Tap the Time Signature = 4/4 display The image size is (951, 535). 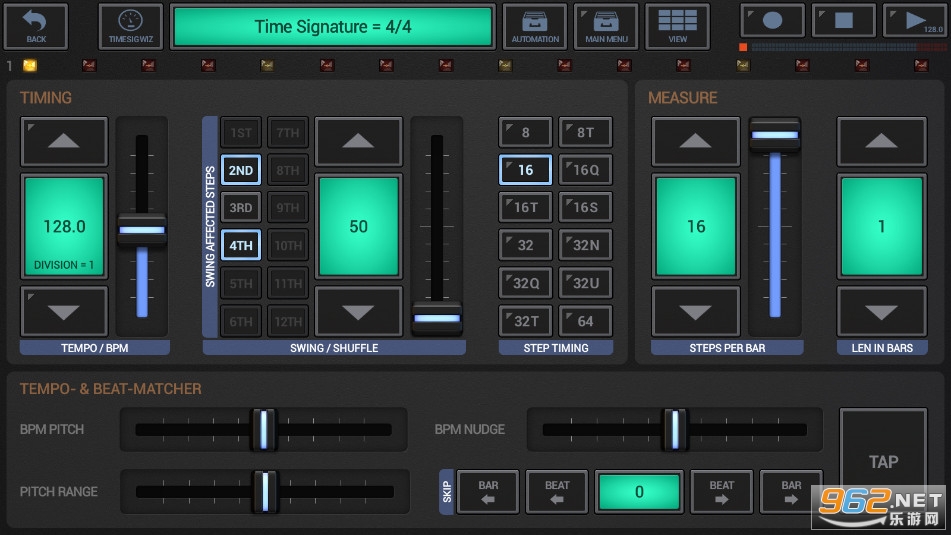pyautogui.click(x=332, y=27)
